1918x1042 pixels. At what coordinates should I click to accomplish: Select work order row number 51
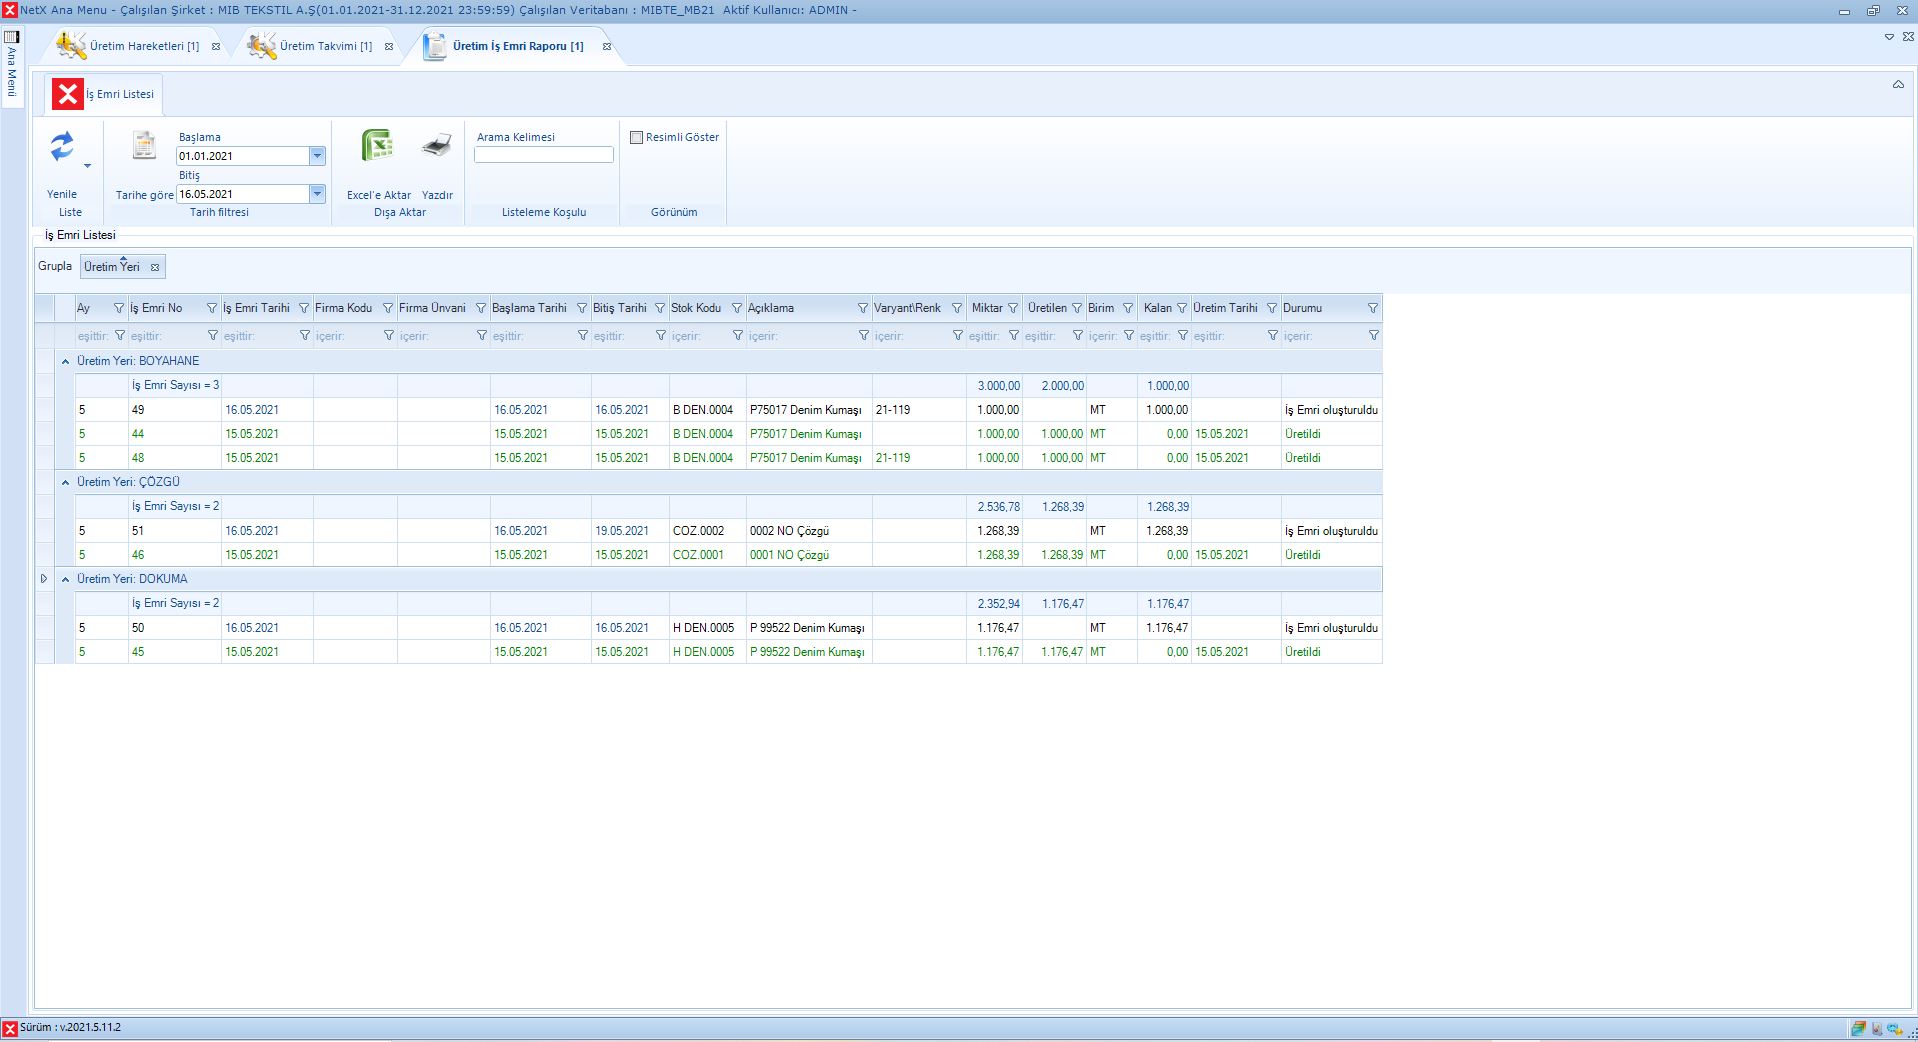pos(138,531)
